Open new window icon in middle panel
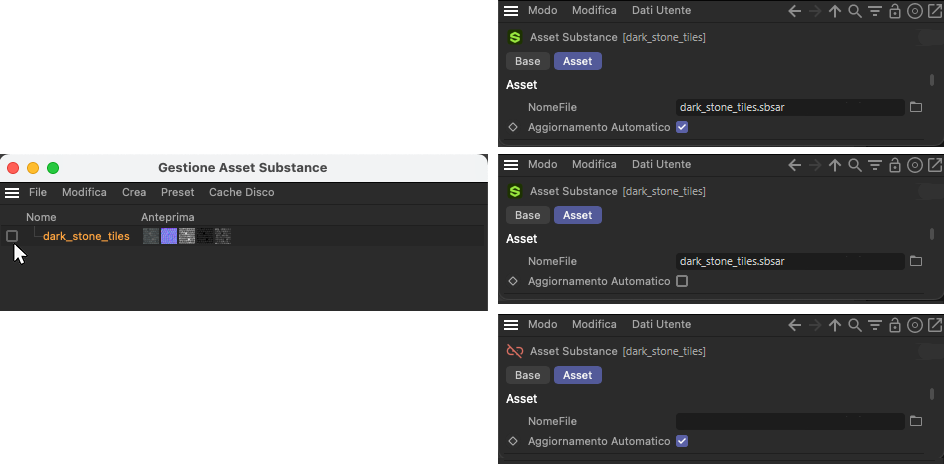944x464 pixels. coord(935,165)
